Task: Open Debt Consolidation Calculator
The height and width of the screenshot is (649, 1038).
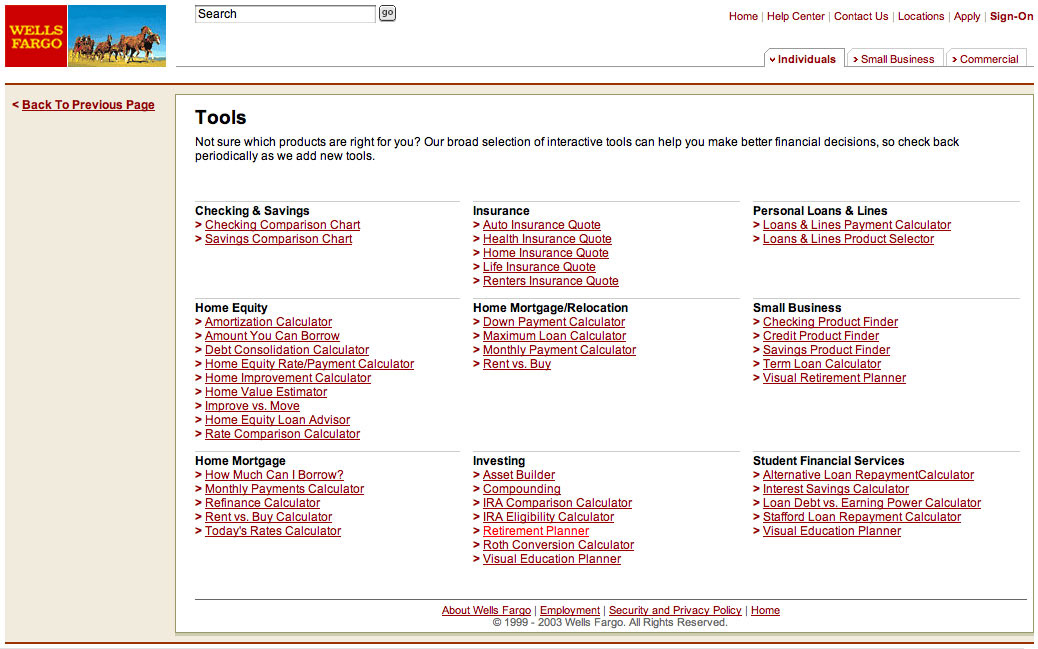Action: 287,350
